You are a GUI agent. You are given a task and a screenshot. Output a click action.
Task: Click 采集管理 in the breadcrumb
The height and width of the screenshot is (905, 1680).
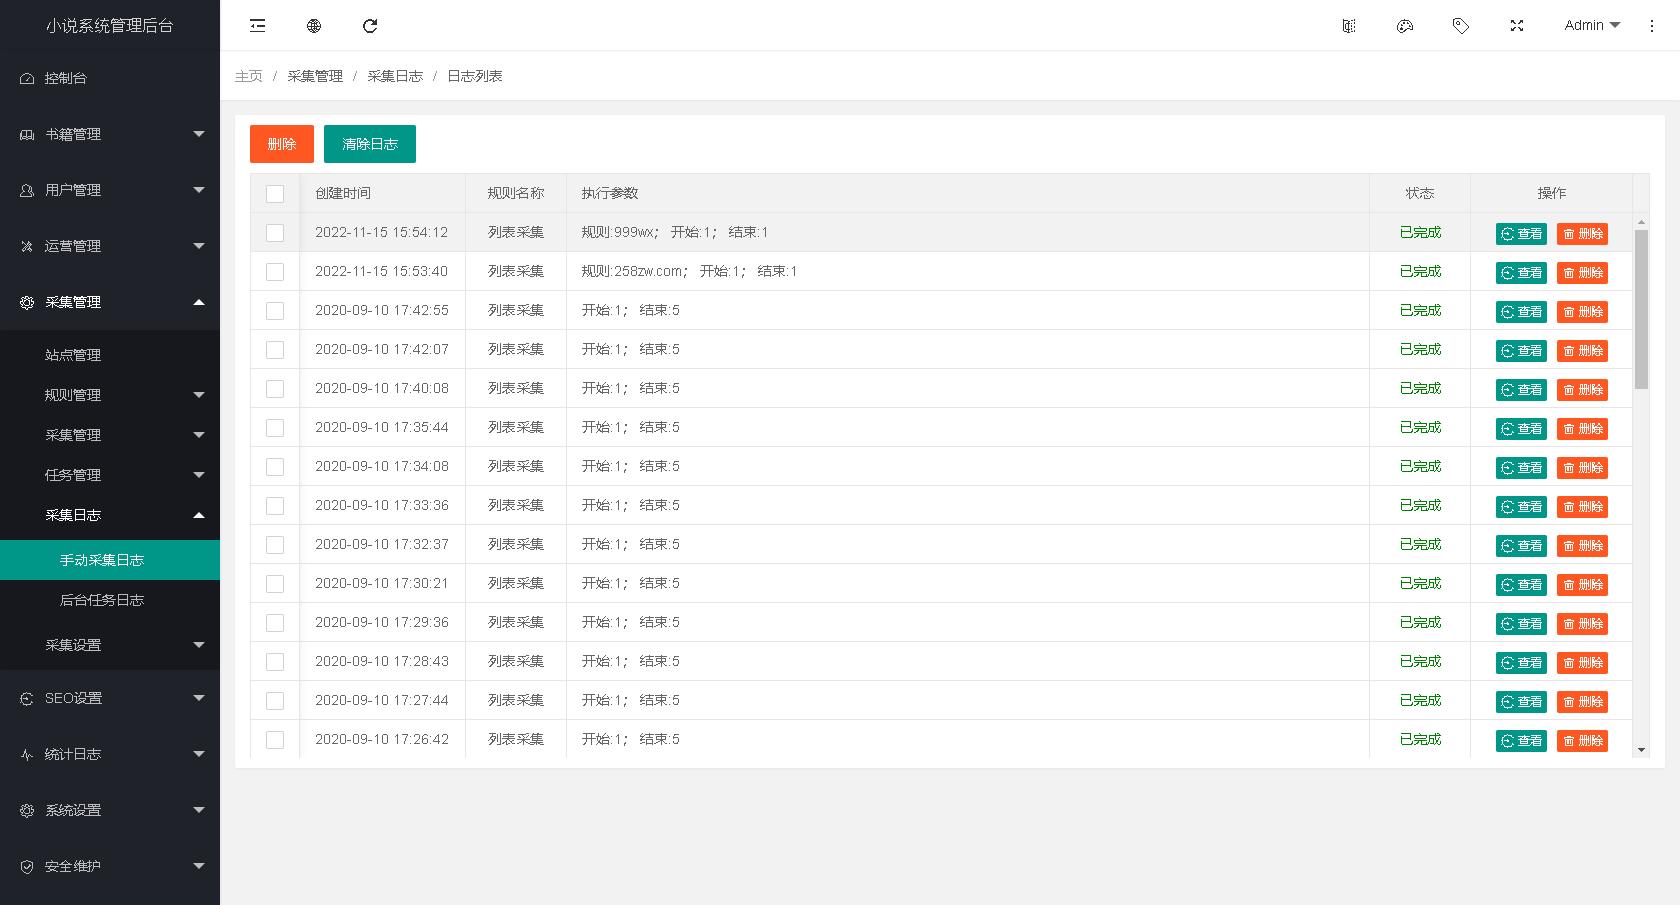tap(315, 76)
